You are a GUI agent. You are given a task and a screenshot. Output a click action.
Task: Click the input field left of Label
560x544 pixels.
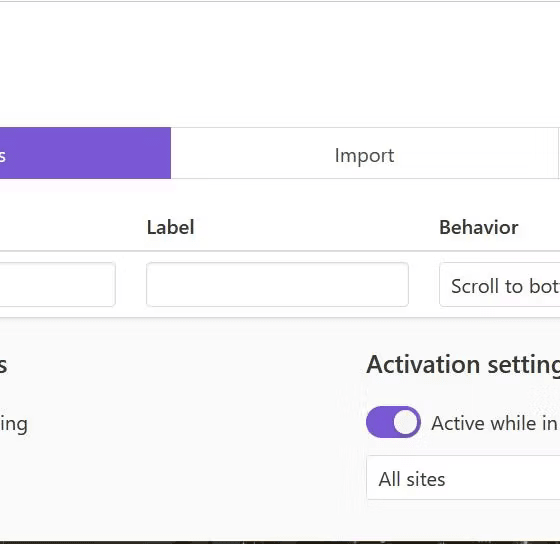58,284
